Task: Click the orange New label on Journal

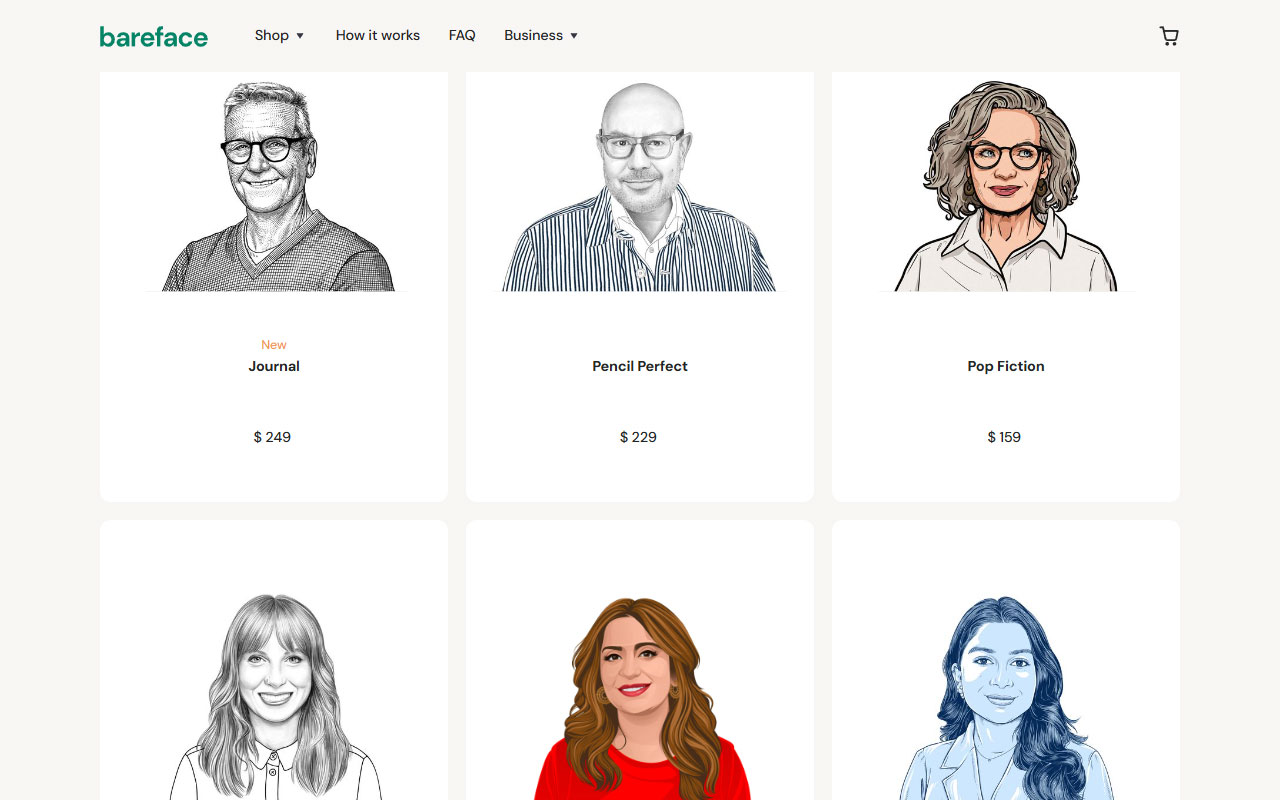Action: (274, 345)
